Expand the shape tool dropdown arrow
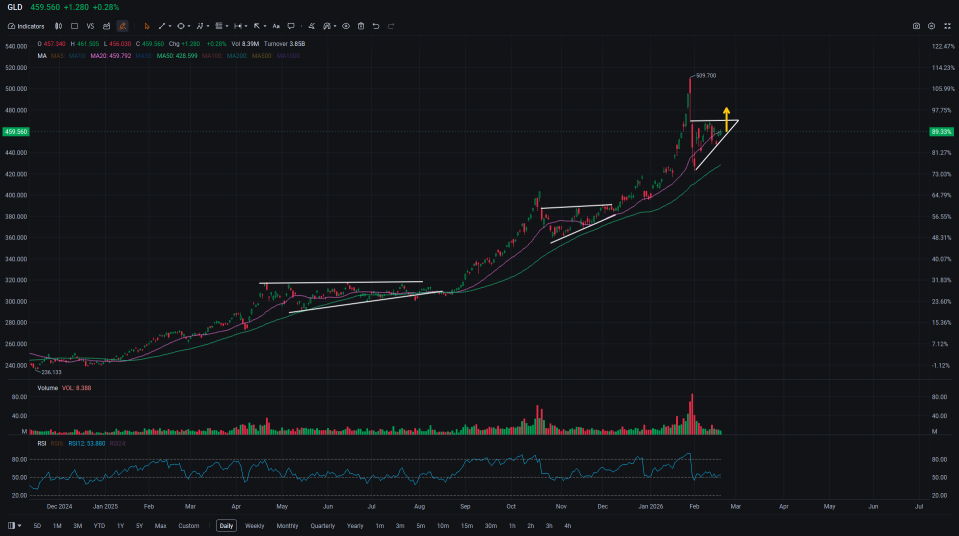The height and width of the screenshot is (536, 959). 188,26
